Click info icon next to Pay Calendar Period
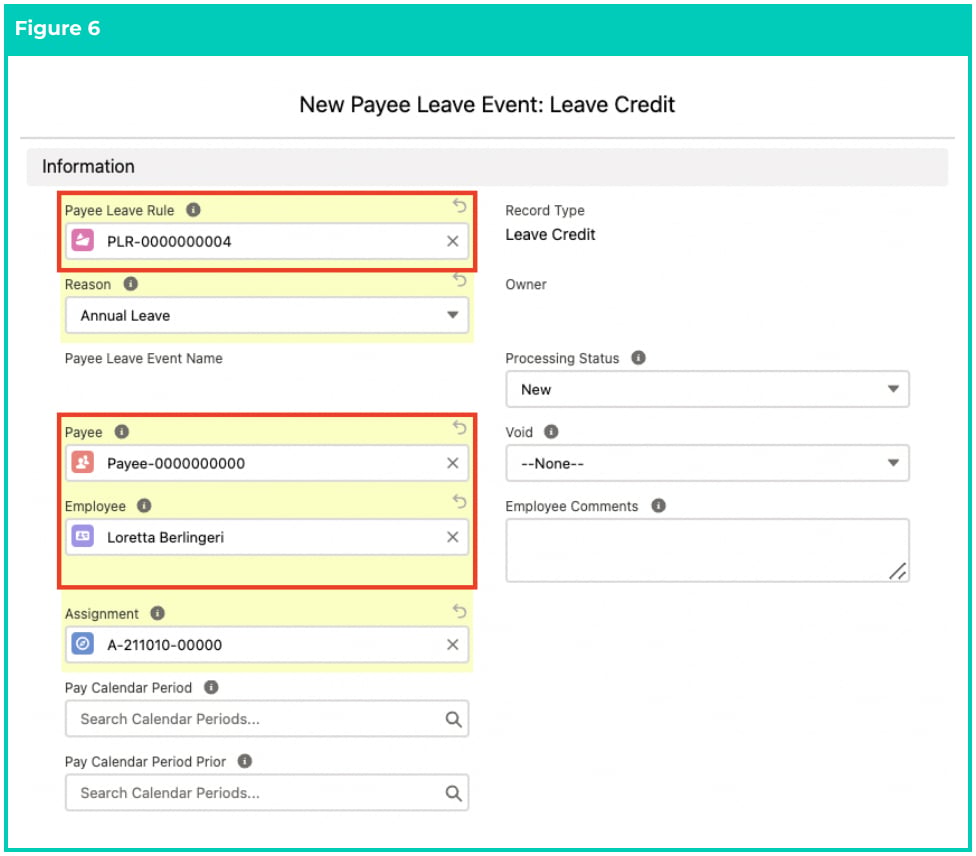 tap(212, 687)
